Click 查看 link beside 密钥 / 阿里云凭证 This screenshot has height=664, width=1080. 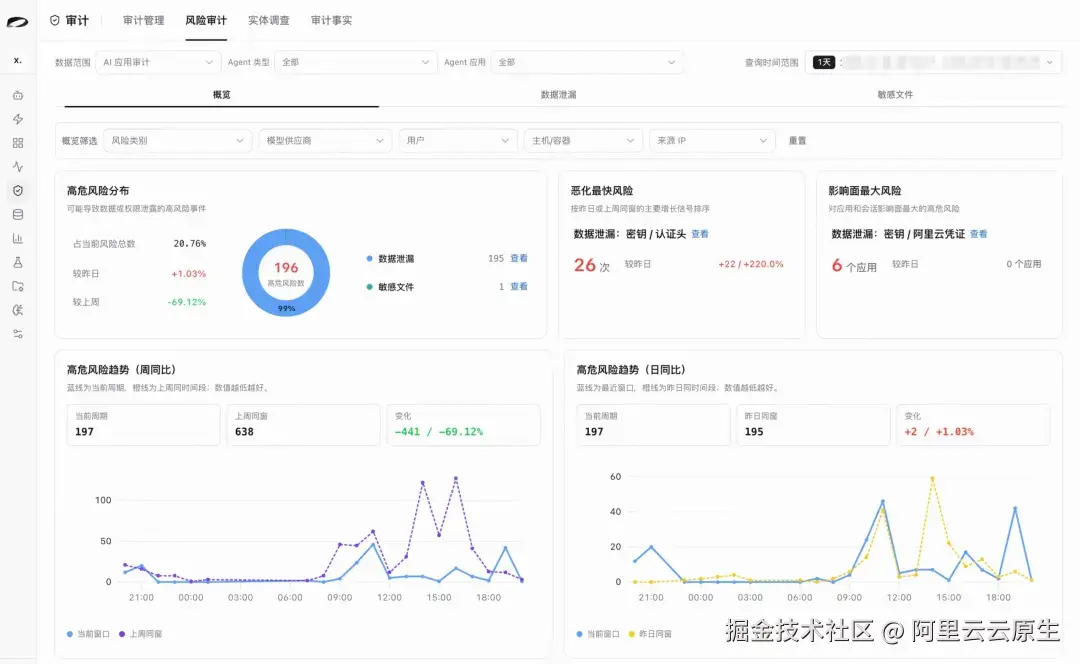978,234
